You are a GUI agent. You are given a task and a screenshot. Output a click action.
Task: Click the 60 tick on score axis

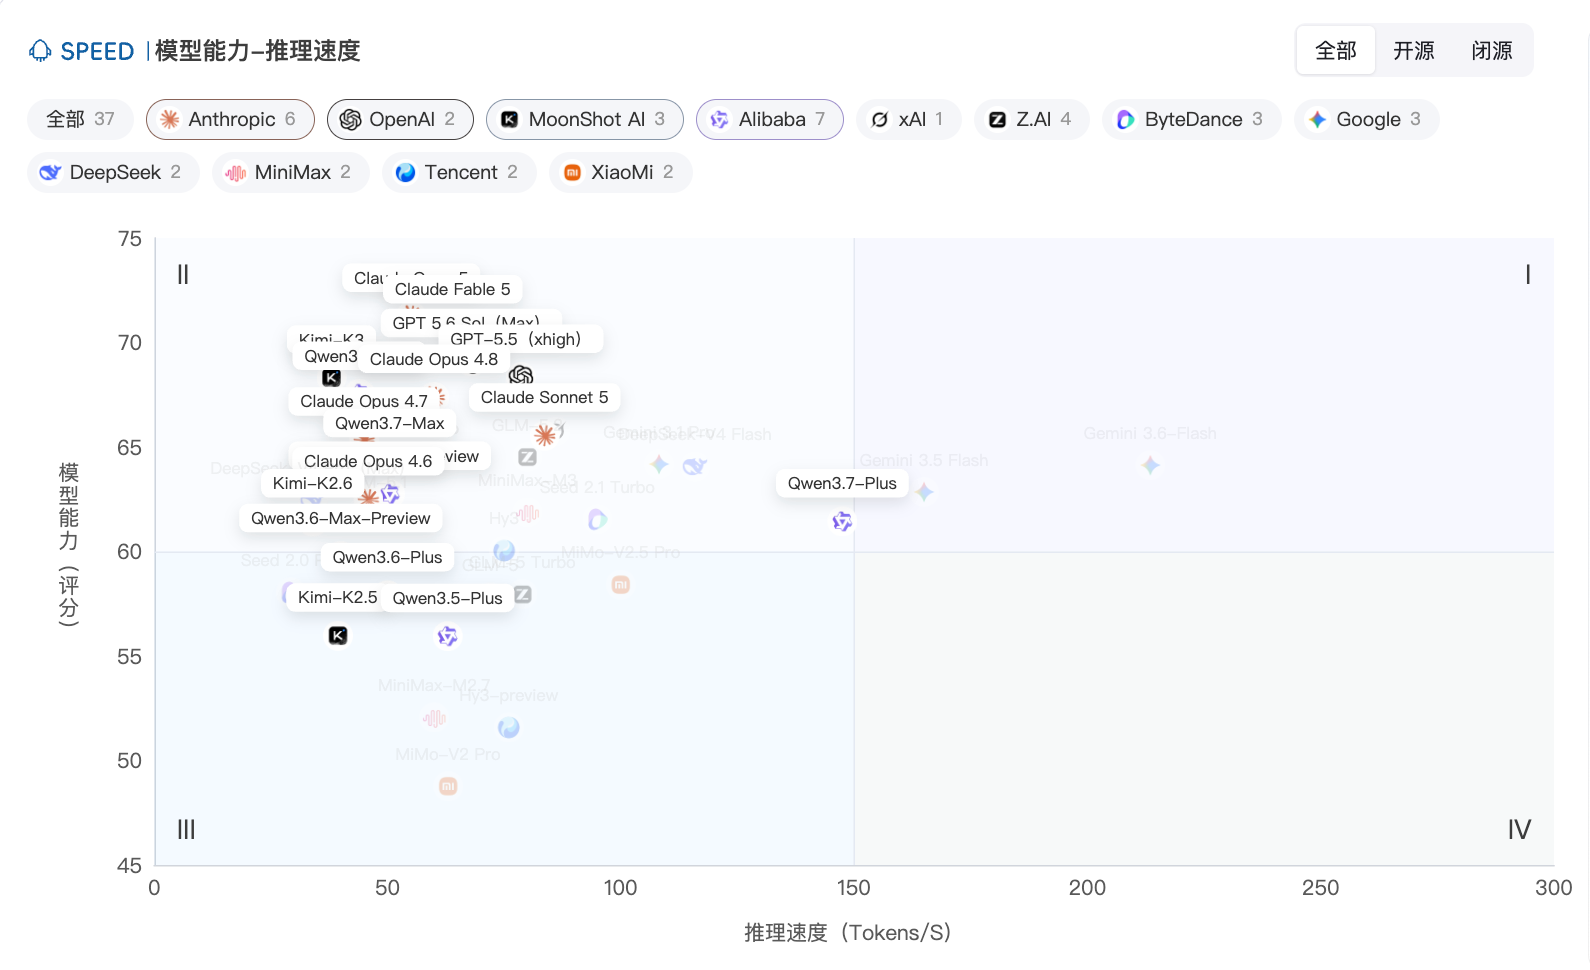point(130,552)
